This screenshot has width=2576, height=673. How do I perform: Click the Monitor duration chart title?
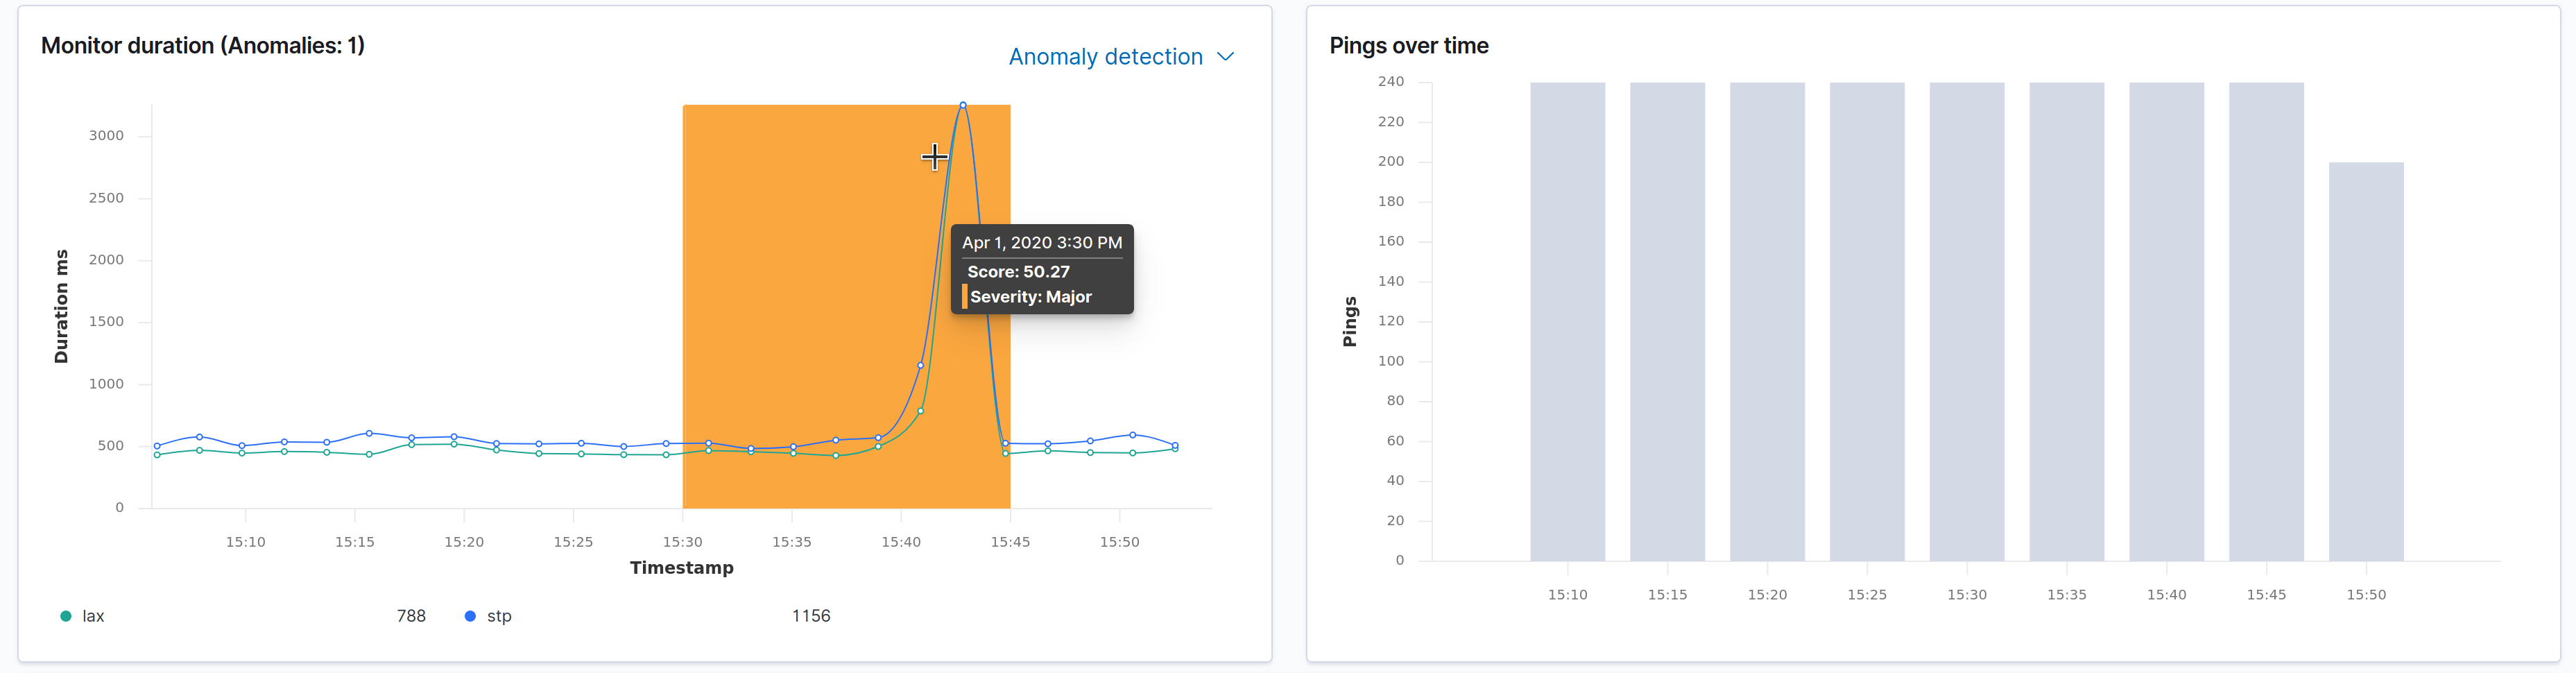[202, 45]
